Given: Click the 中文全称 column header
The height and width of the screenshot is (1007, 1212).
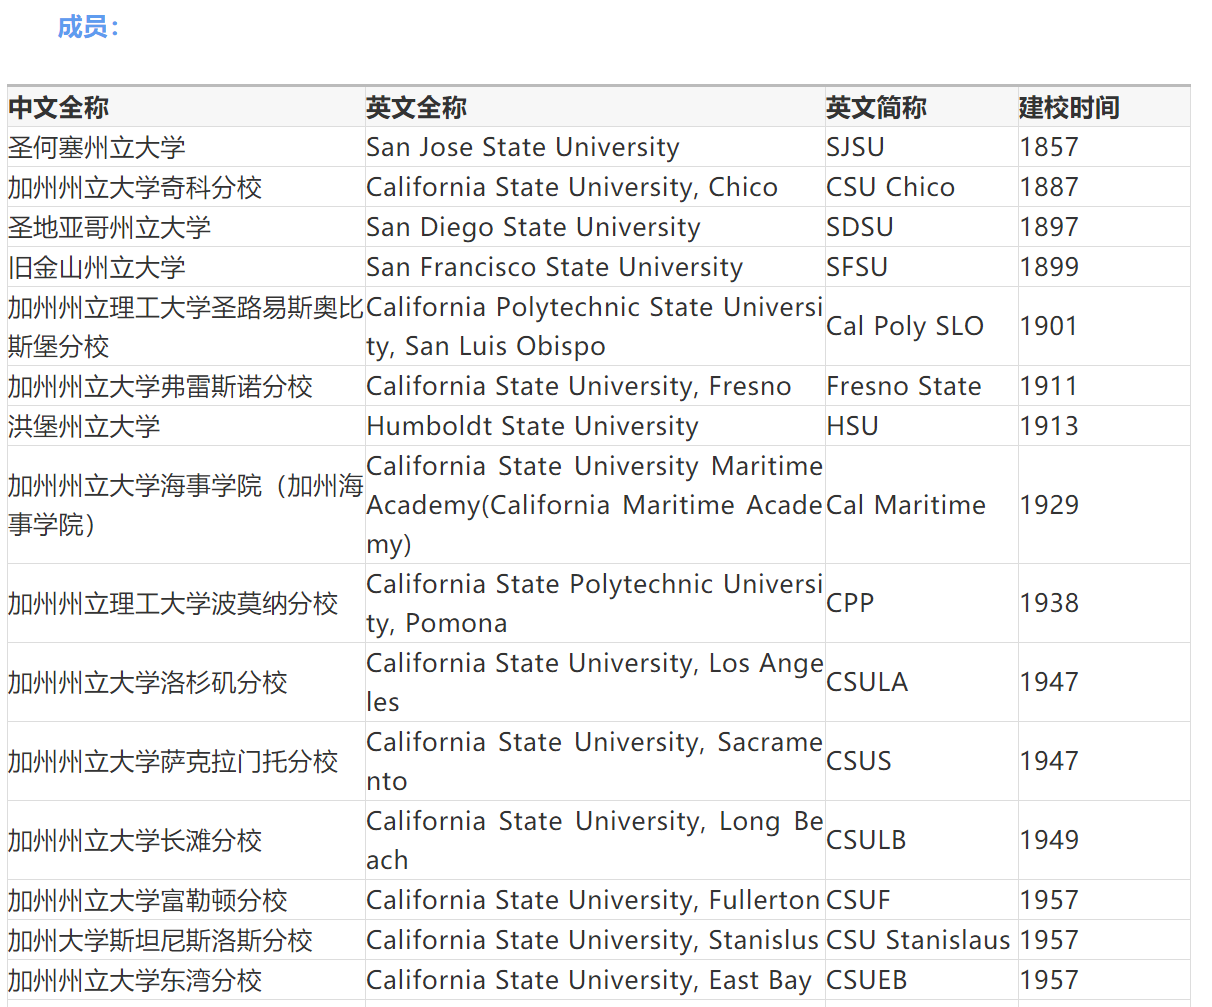Looking at the screenshot, I should pos(59,107).
